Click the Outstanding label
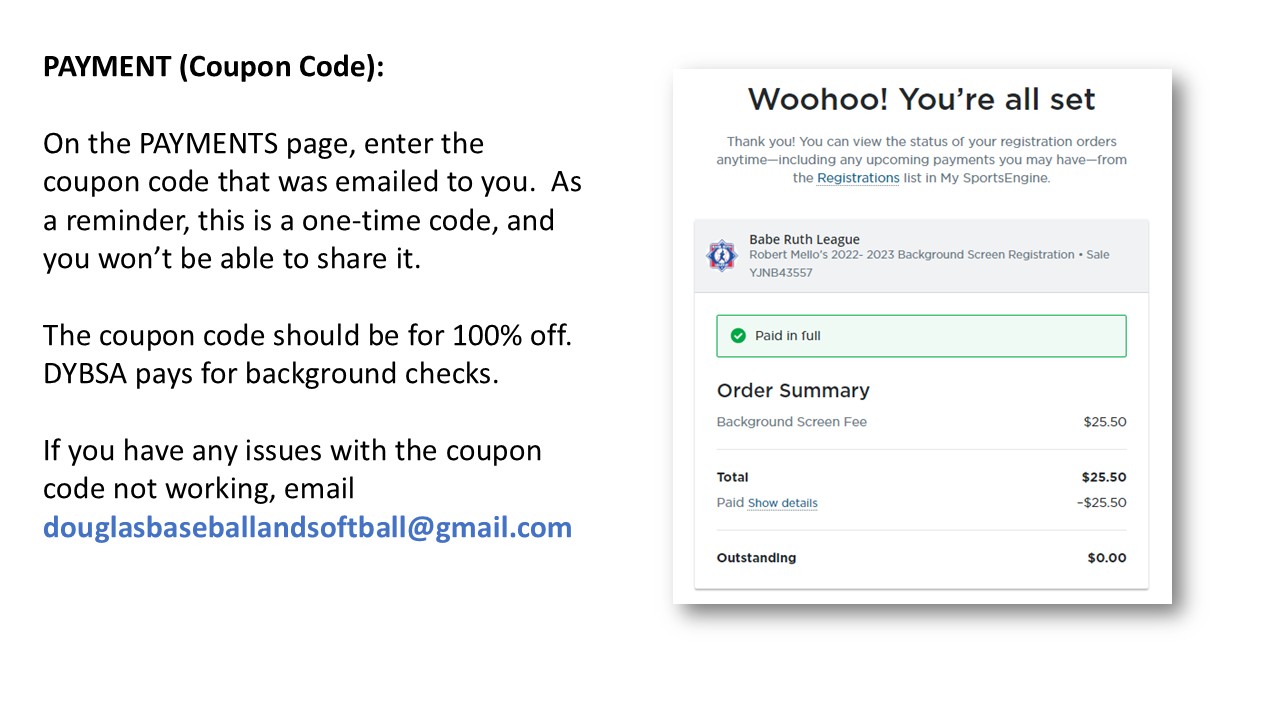This screenshot has height=720, width=1280. pos(756,558)
